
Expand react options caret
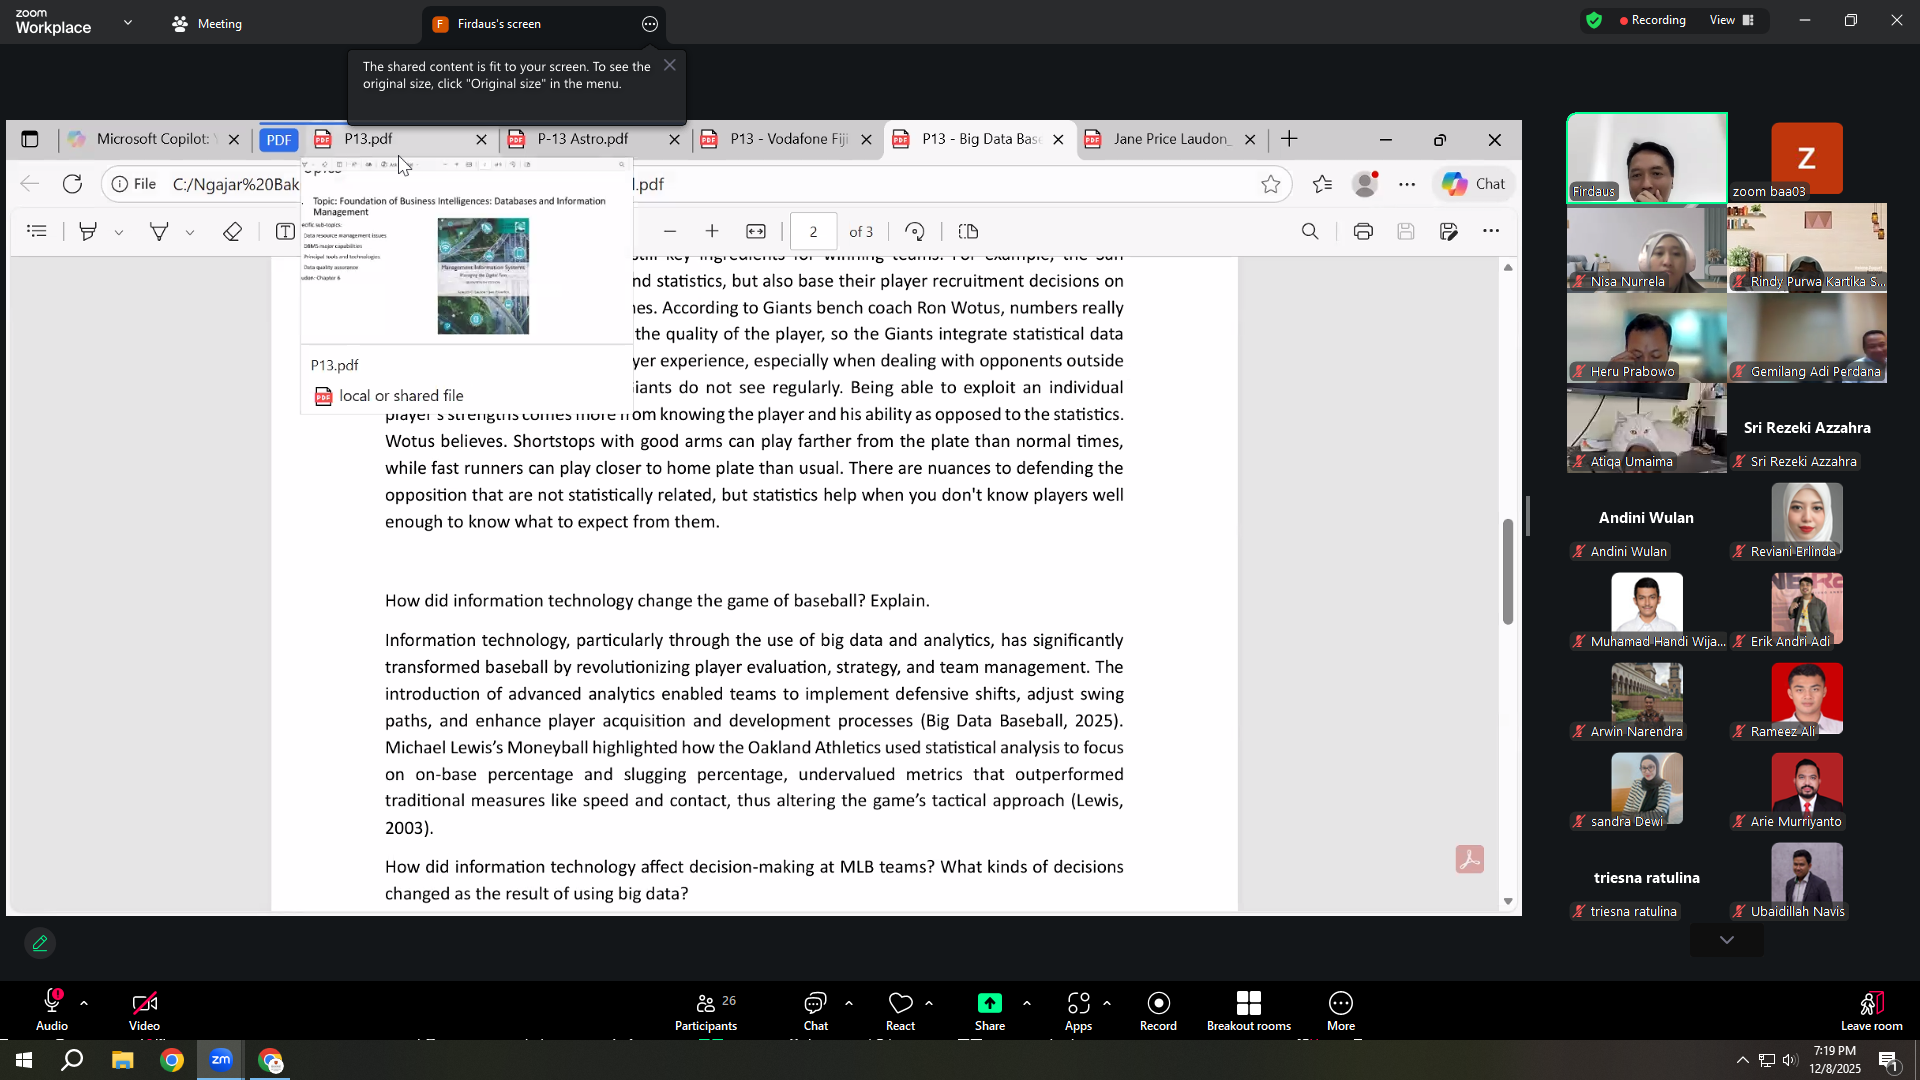[929, 1003]
